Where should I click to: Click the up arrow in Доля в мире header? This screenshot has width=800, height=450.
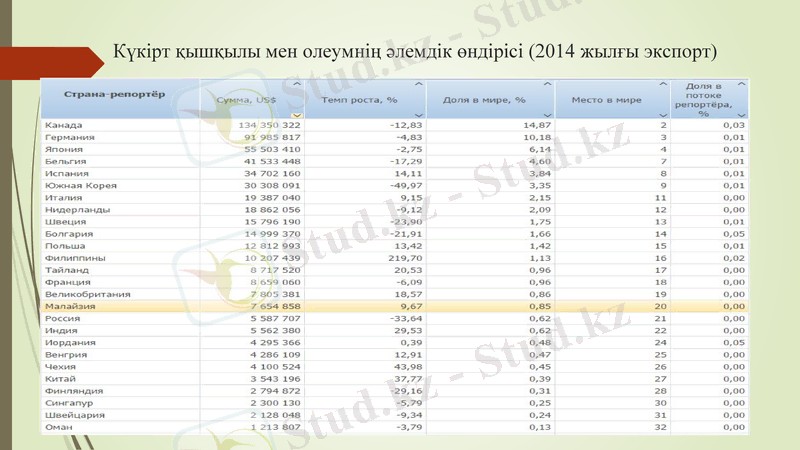click(x=546, y=84)
